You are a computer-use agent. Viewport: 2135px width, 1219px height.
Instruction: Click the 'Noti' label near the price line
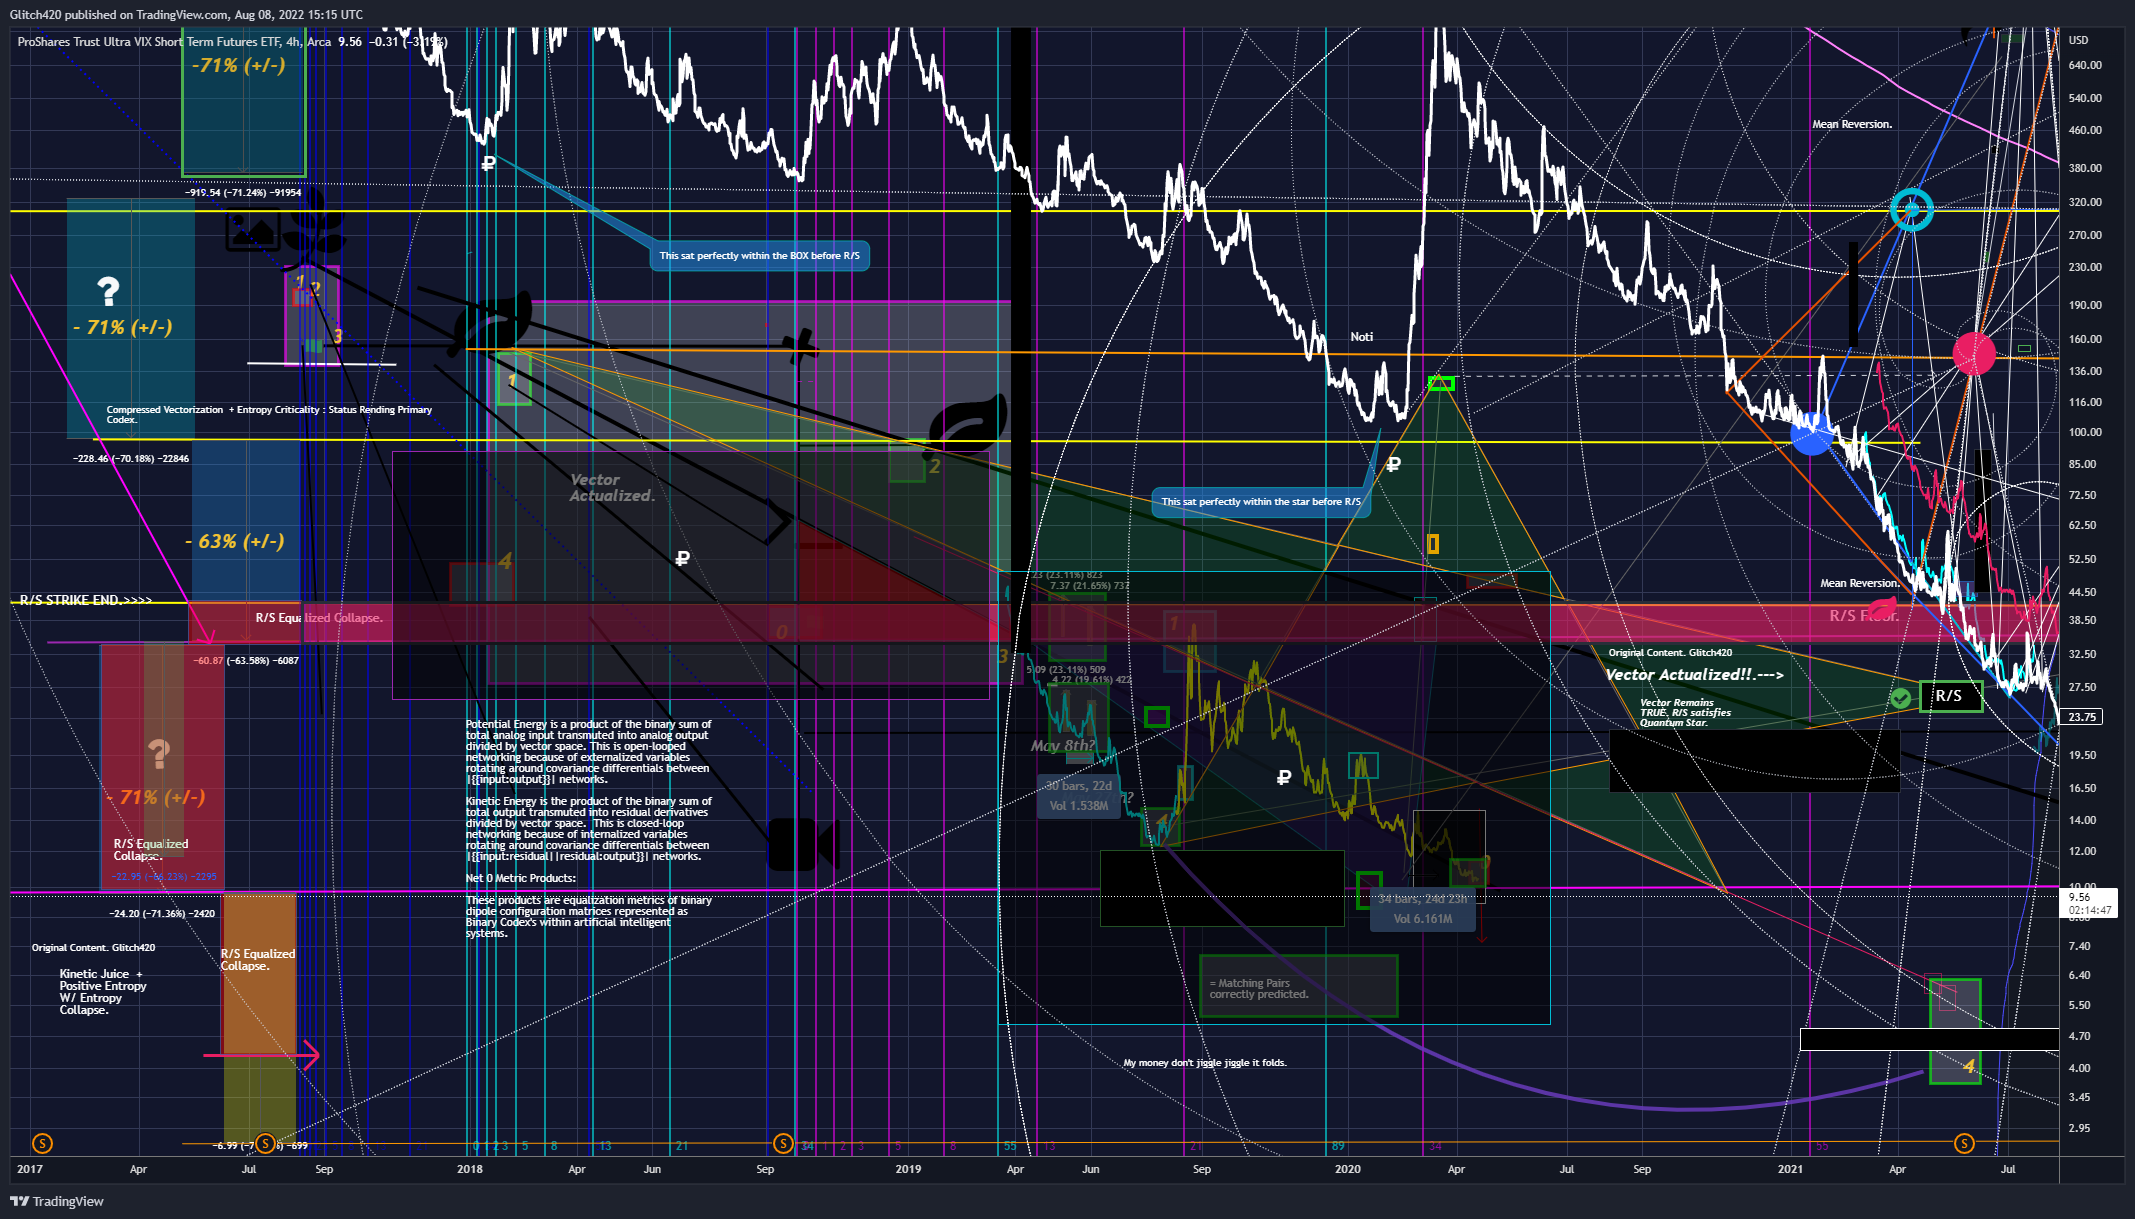1362,337
